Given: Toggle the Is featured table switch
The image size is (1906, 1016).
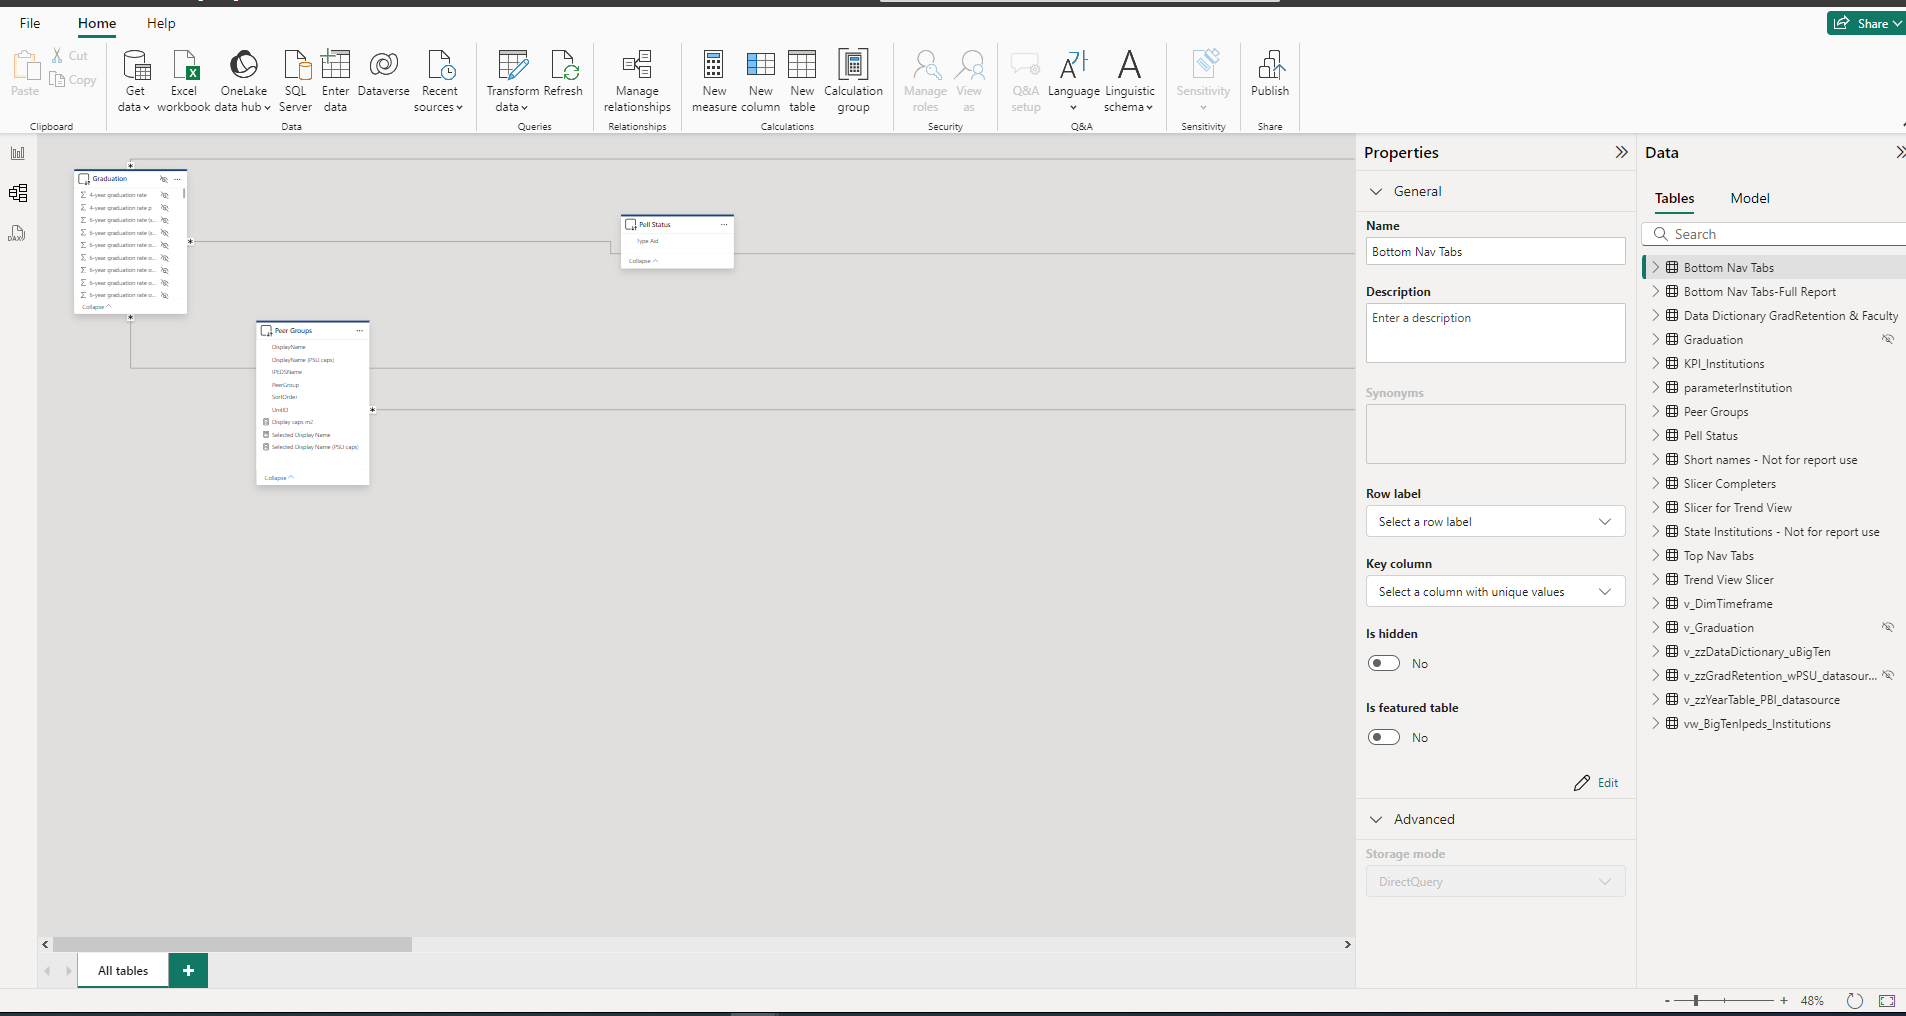Looking at the screenshot, I should (1384, 737).
